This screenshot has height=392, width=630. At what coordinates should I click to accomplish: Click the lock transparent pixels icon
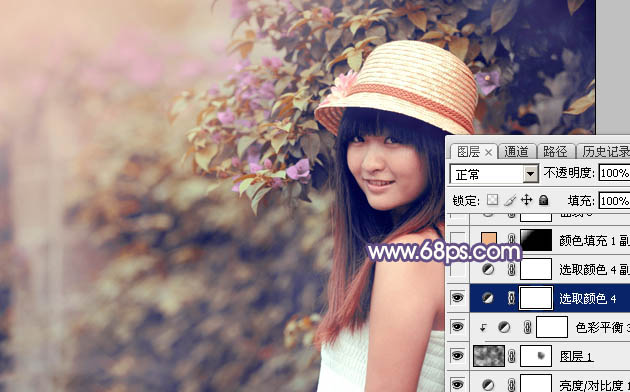pyautogui.click(x=493, y=200)
